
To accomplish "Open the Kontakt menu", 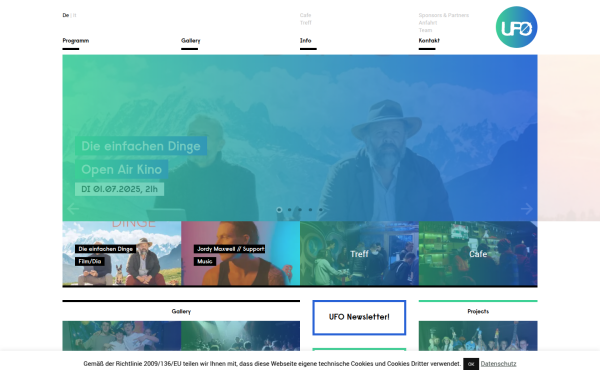I will [429, 41].
